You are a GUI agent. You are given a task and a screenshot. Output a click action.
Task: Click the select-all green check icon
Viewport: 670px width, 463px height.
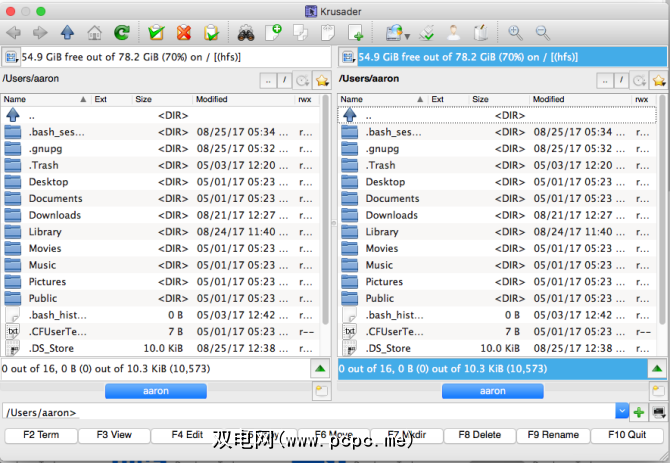[x=156, y=32]
